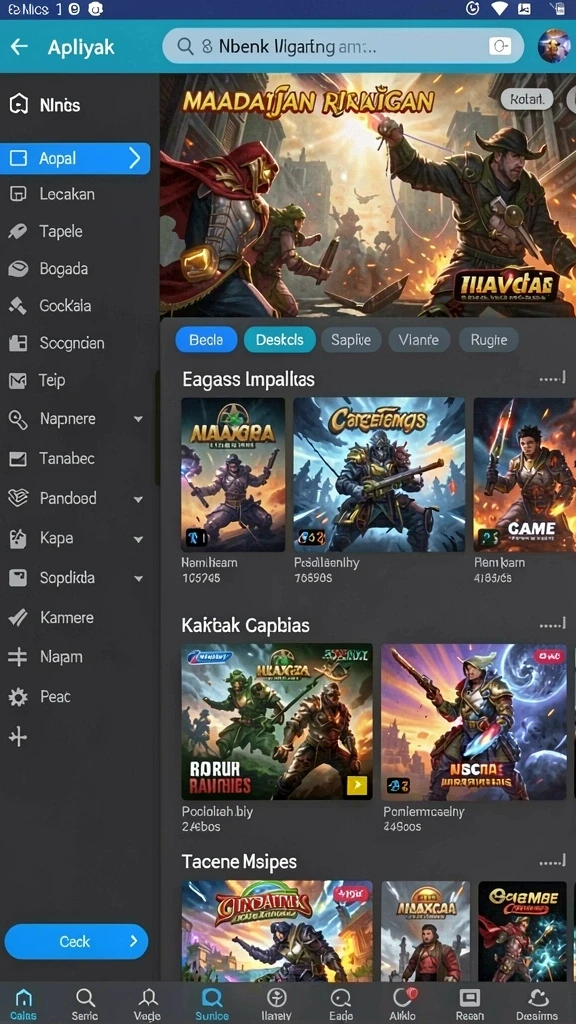Screen dimensions: 576x1024
Task: Click the Pandoed layered icon
Action: point(18,498)
